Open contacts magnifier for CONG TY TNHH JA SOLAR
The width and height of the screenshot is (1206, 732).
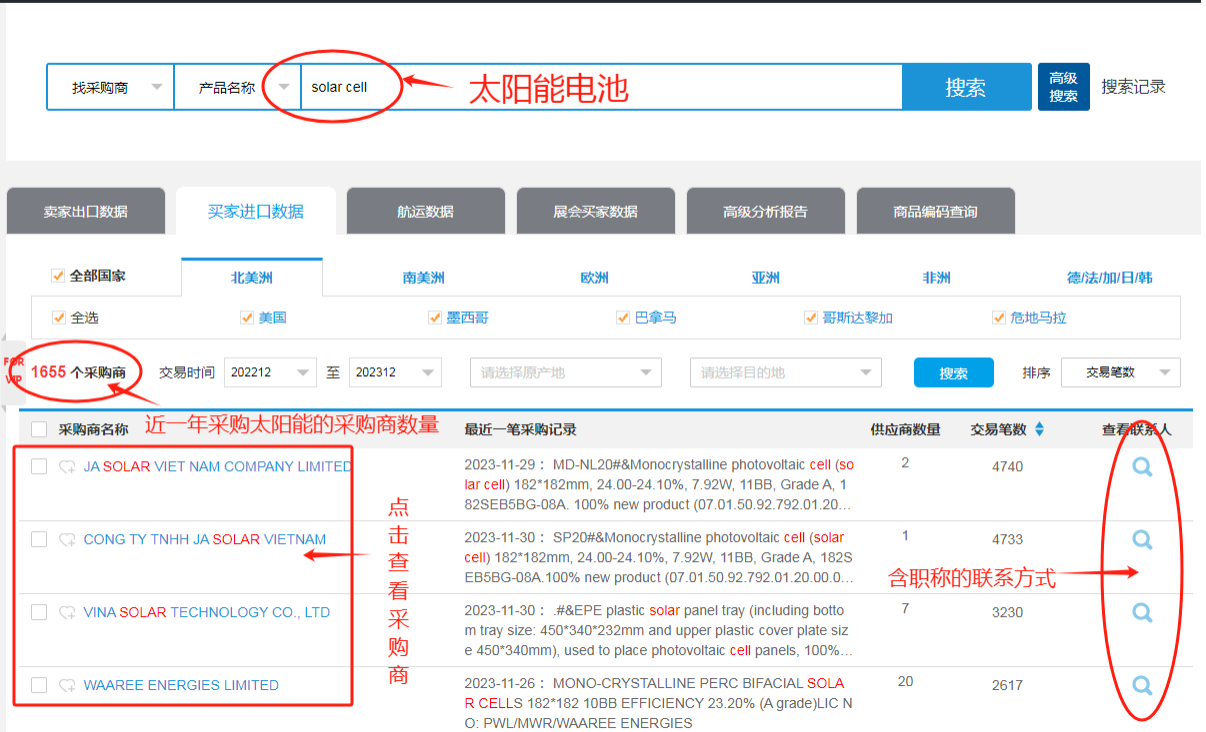click(x=1142, y=540)
